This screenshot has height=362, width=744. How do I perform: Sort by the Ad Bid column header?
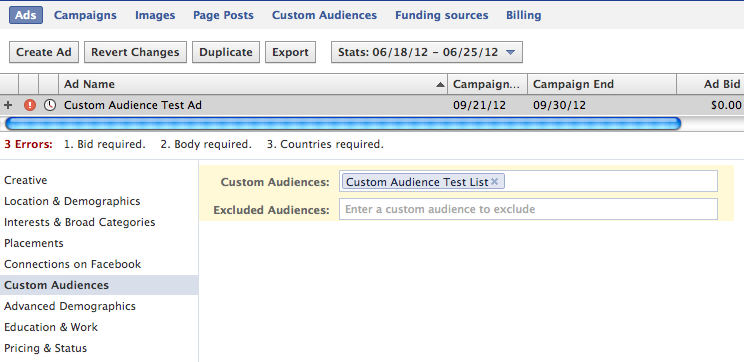[x=710, y=84]
